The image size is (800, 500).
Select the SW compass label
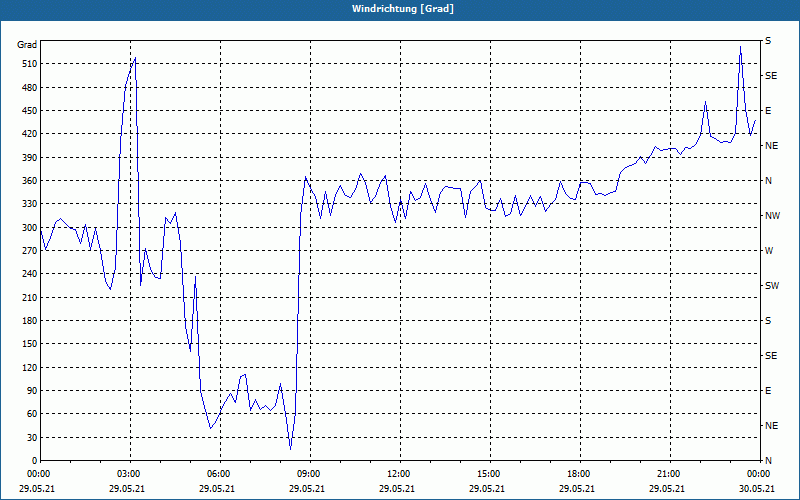tap(772, 286)
